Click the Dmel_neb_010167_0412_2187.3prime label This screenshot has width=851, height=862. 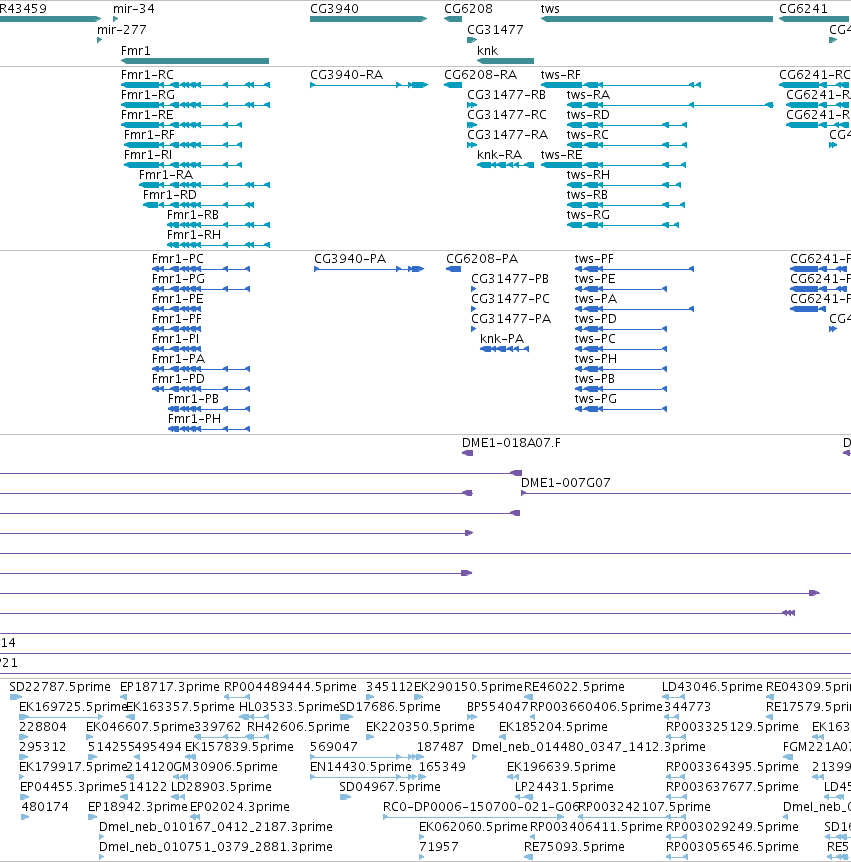tap(215, 827)
